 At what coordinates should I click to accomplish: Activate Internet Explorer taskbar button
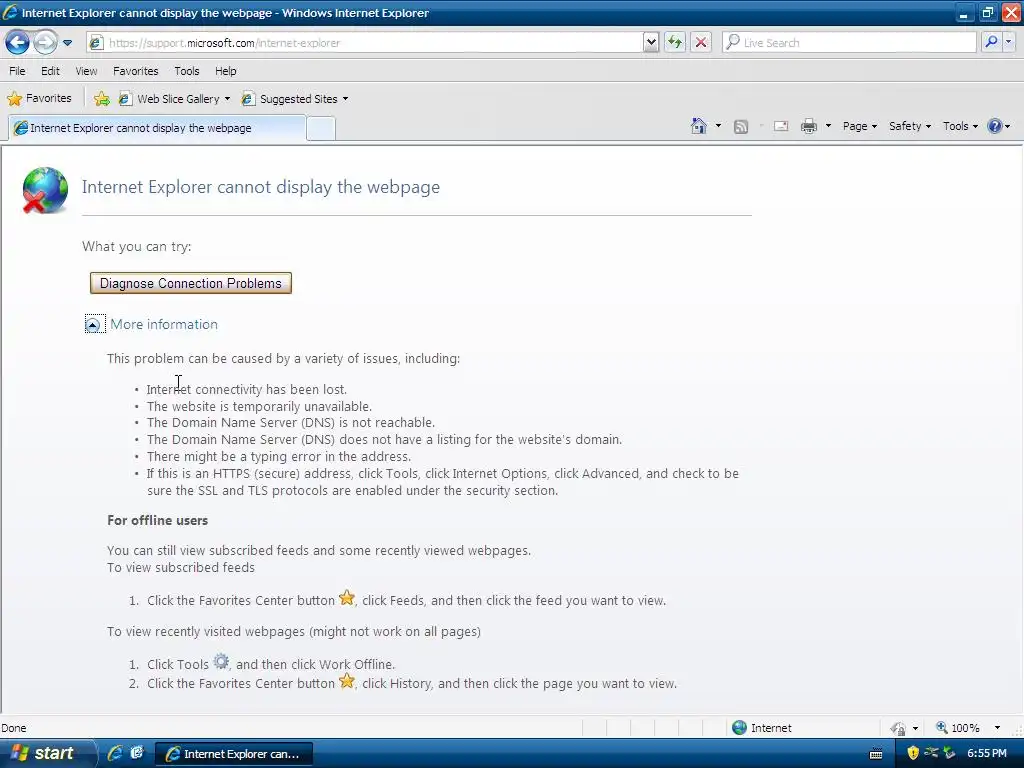pos(234,754)
